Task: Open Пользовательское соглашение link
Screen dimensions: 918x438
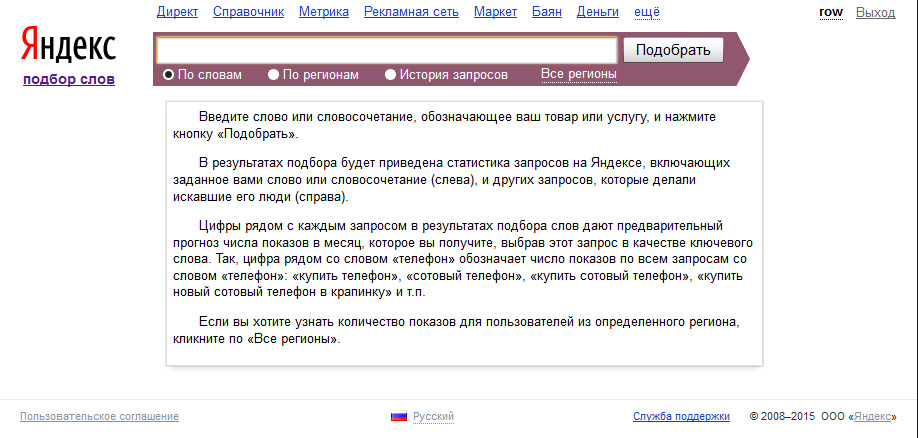Action: click(100, 417)
